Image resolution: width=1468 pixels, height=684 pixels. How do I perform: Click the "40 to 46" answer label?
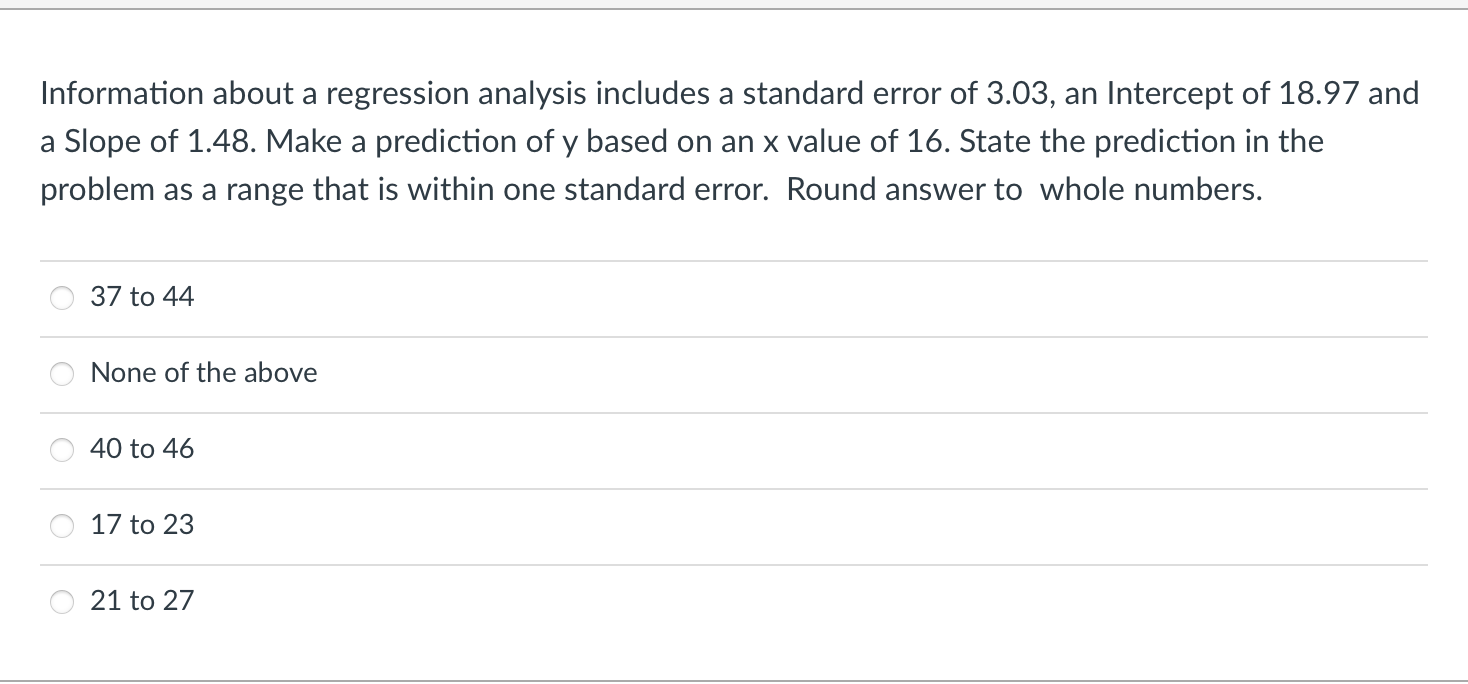(x=142, y=449)
